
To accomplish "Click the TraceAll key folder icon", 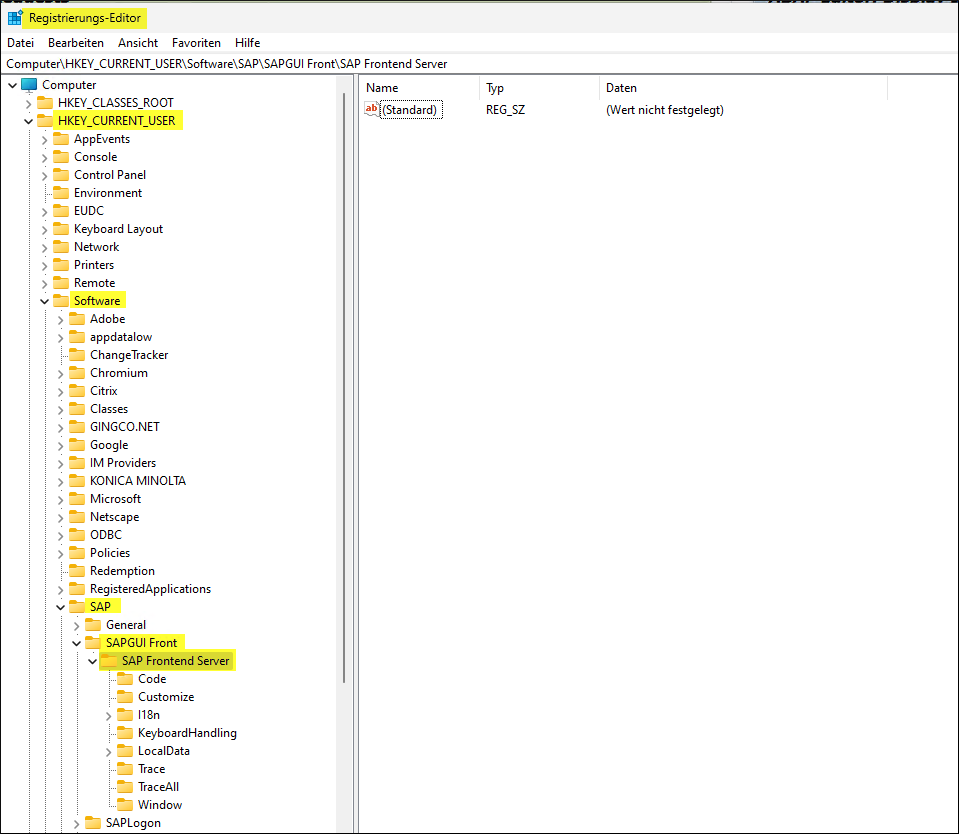I will tap(125, 787).
